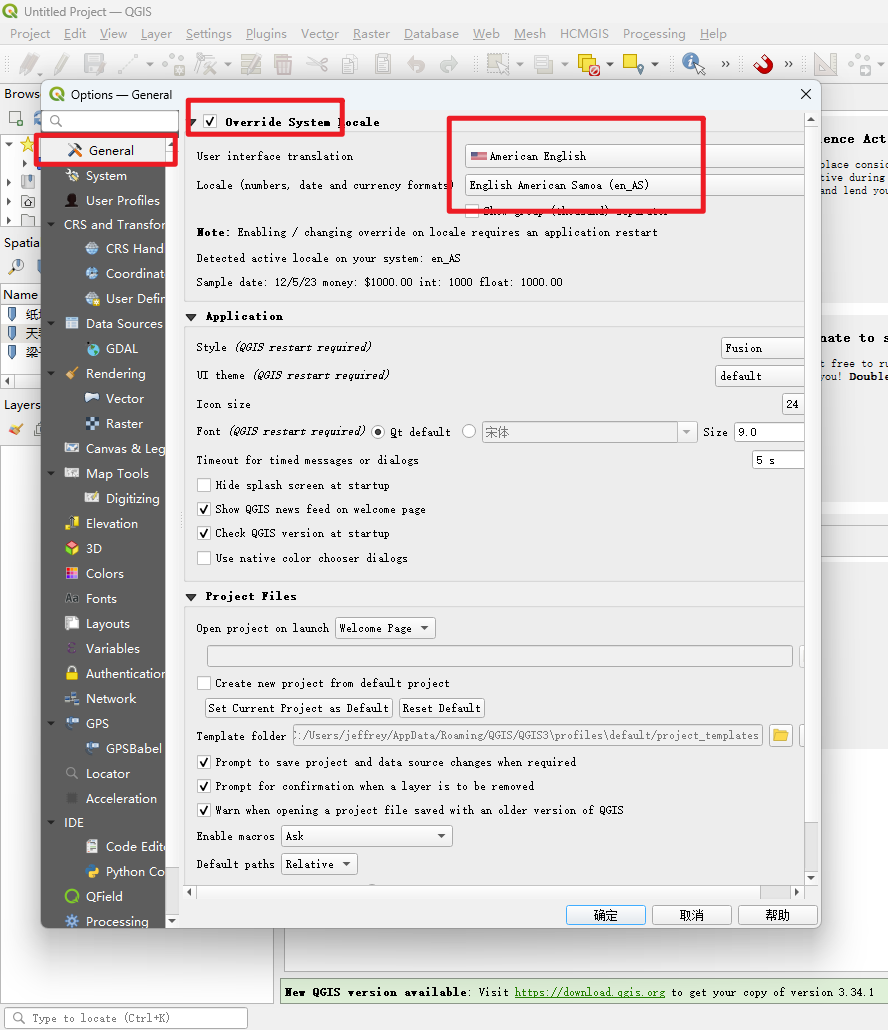The height and width of the screenshot is (1030, 888).
Task: Click Set Current Project as Default
Action: 299,708
